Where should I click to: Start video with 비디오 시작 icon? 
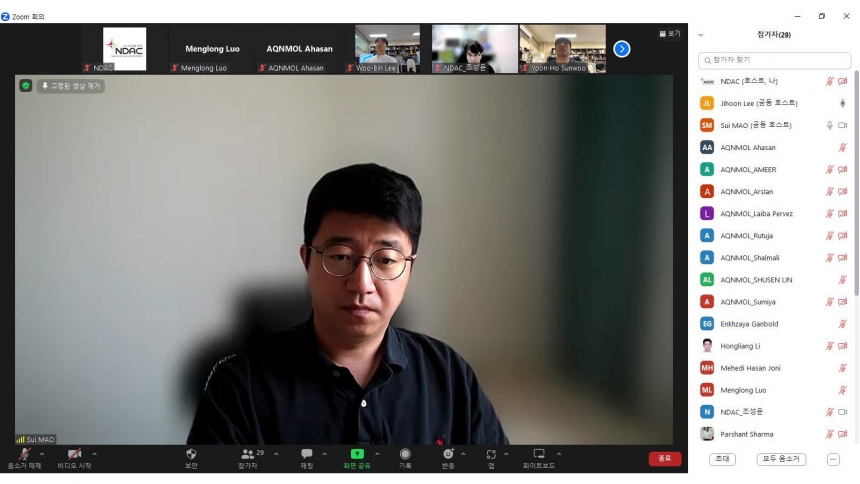tap(73, 454)
